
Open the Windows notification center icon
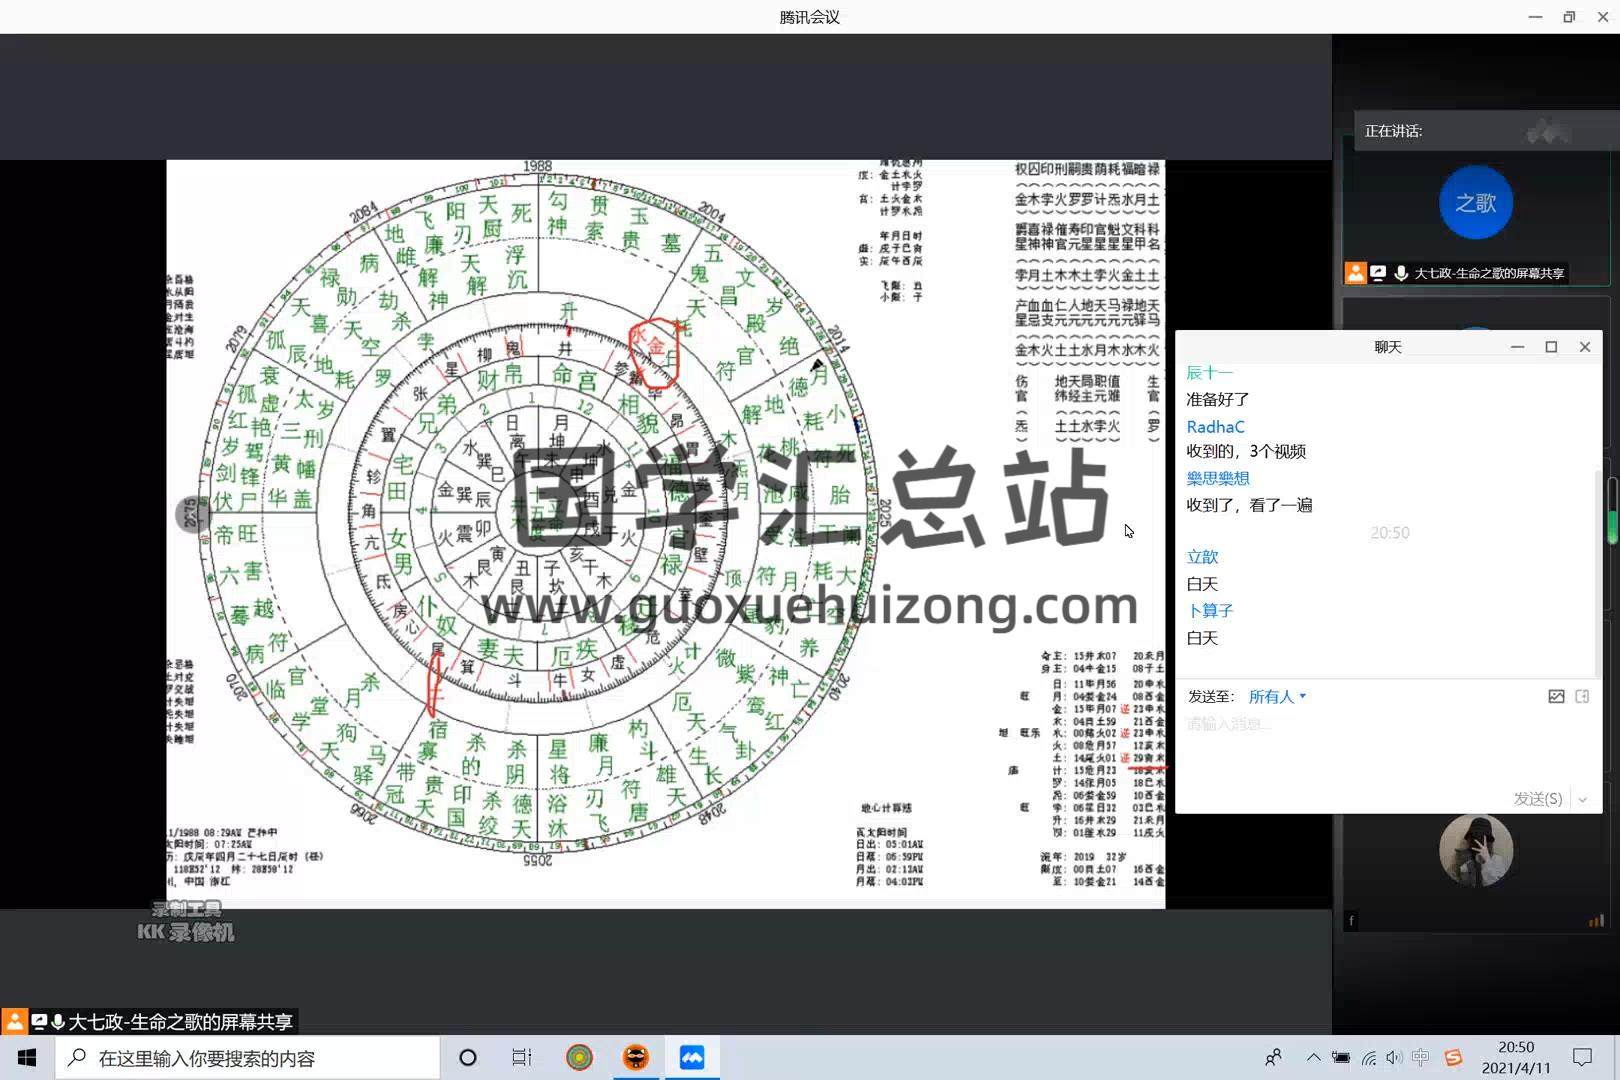(1582, 1057)
